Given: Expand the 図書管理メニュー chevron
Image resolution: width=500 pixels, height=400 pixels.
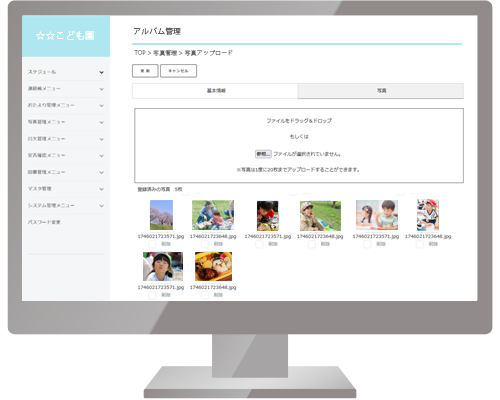Looking at the screenshot, I should pyautogui.click(x=101, y=172).
